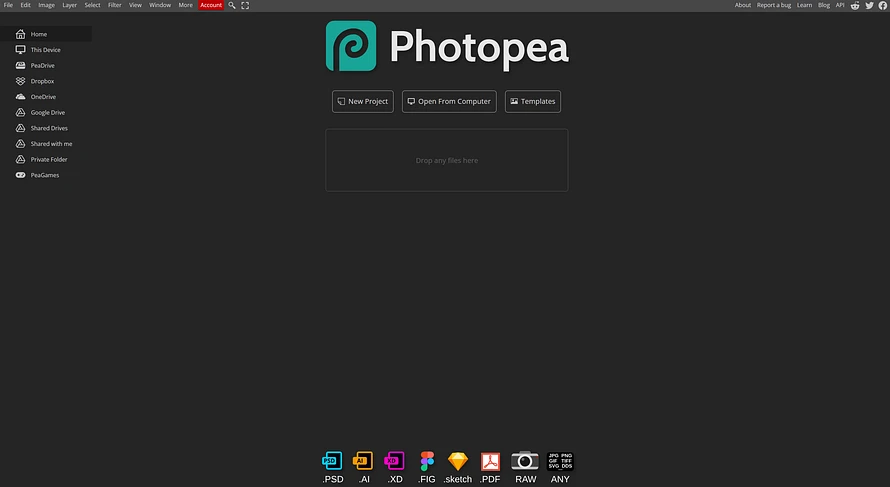Open Google Drive in the sidebar

pos(46,112)
